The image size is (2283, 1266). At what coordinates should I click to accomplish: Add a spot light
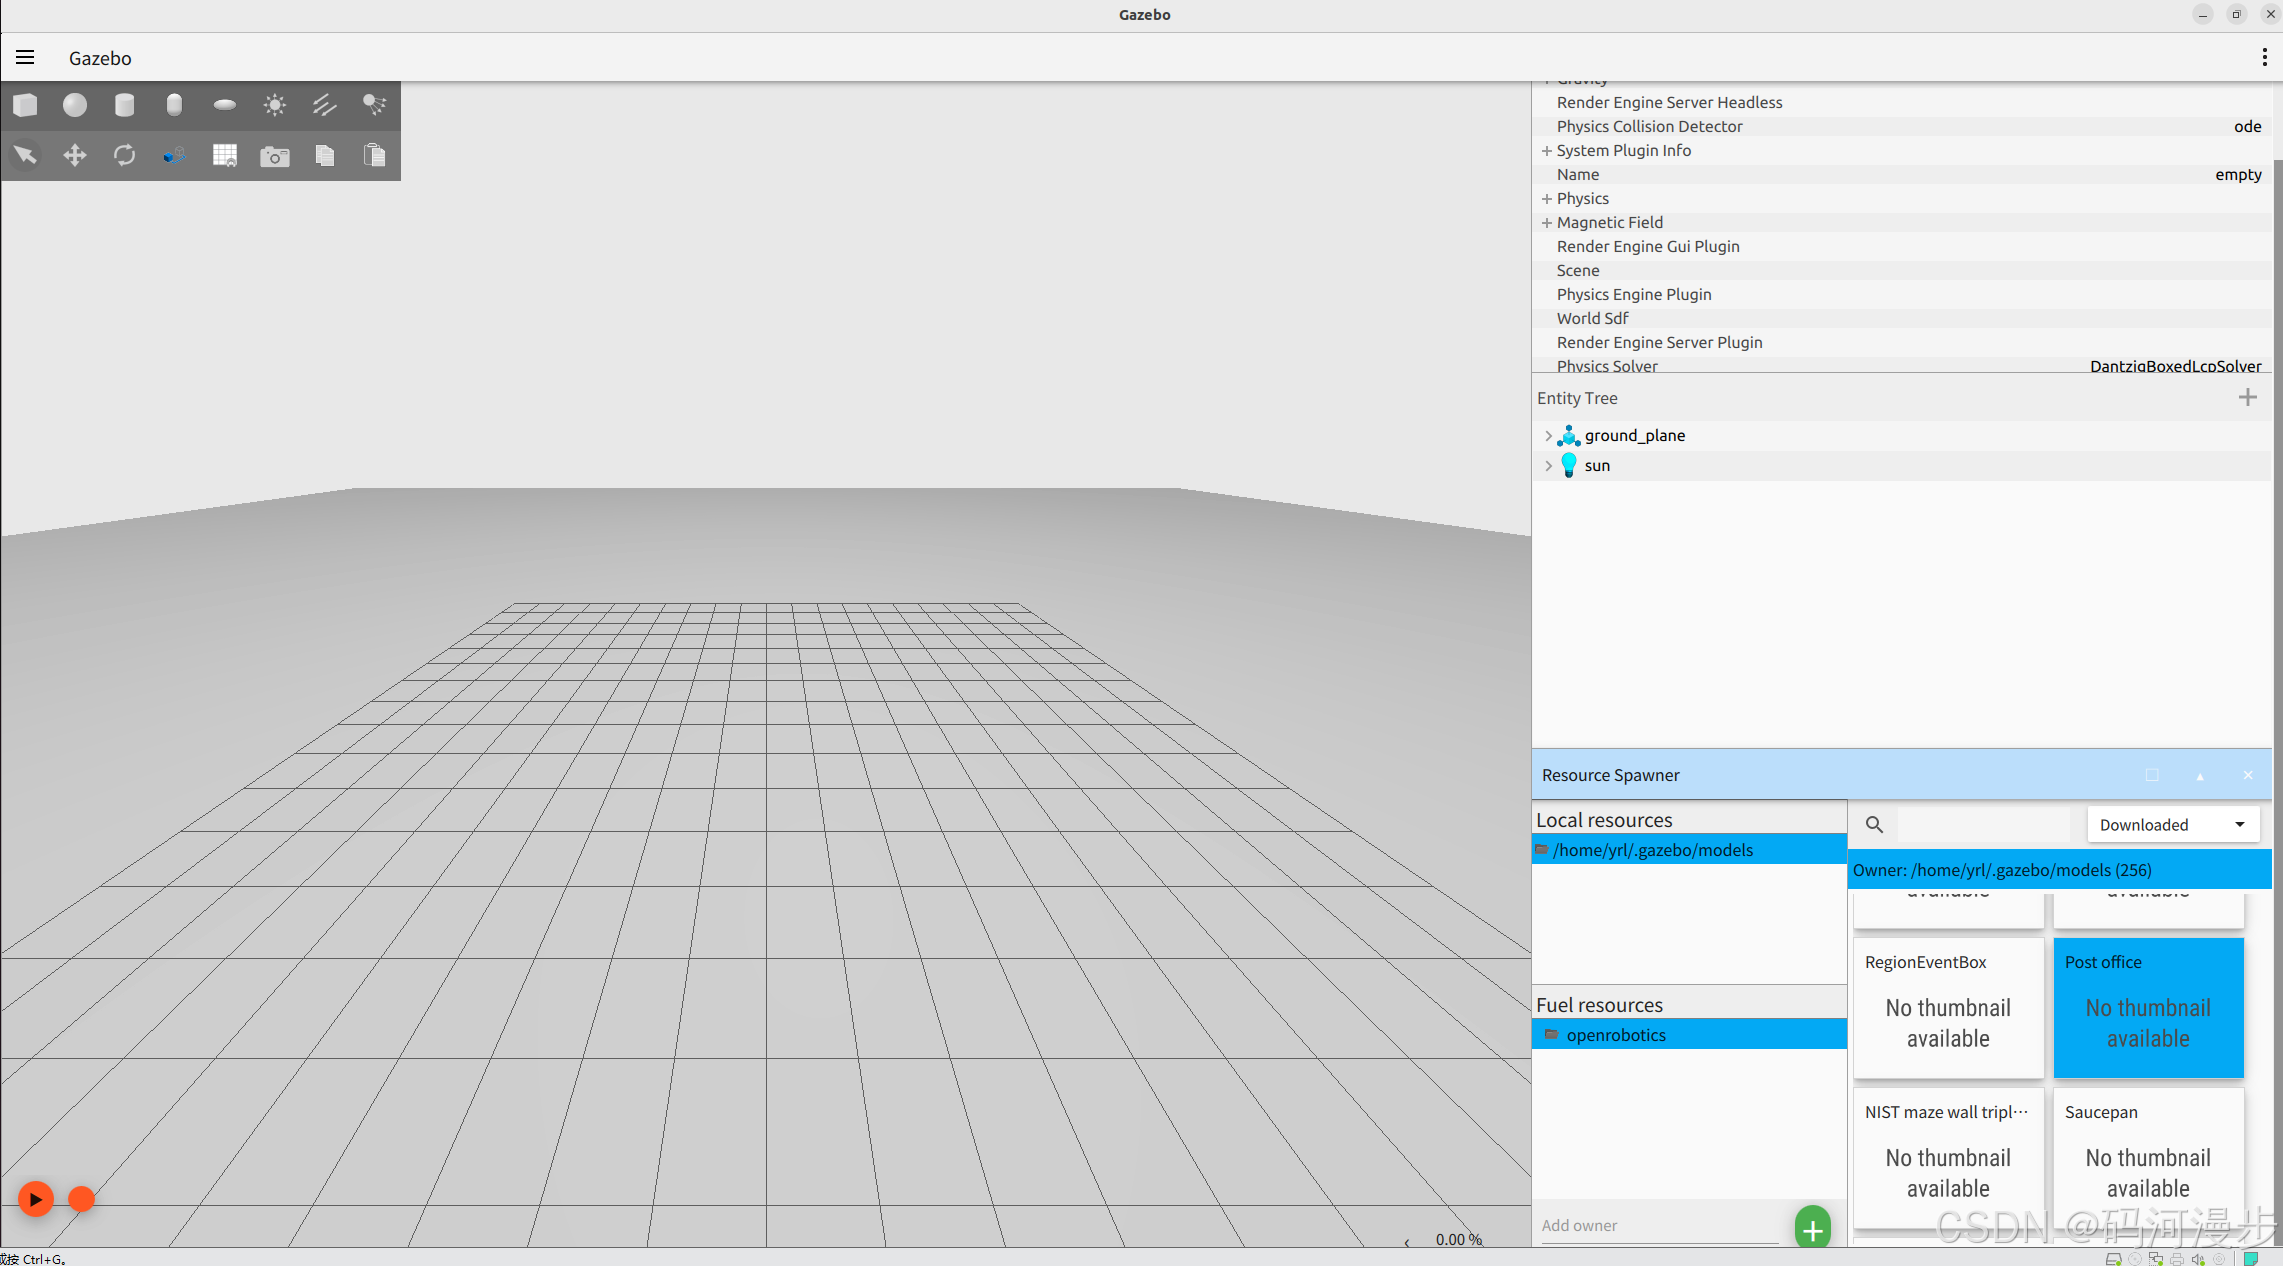tap(374, 105)
